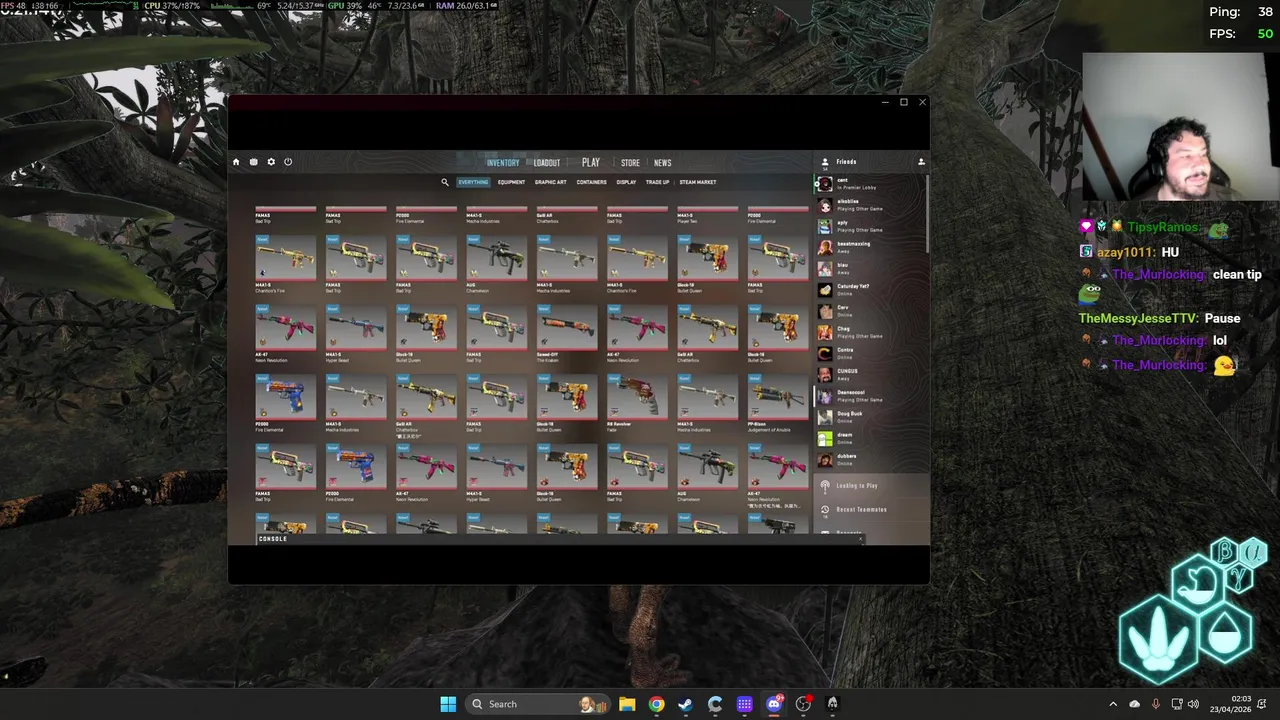
Task: Open the purple grid app on the taskbar
Action: click(x=744, y=704)
